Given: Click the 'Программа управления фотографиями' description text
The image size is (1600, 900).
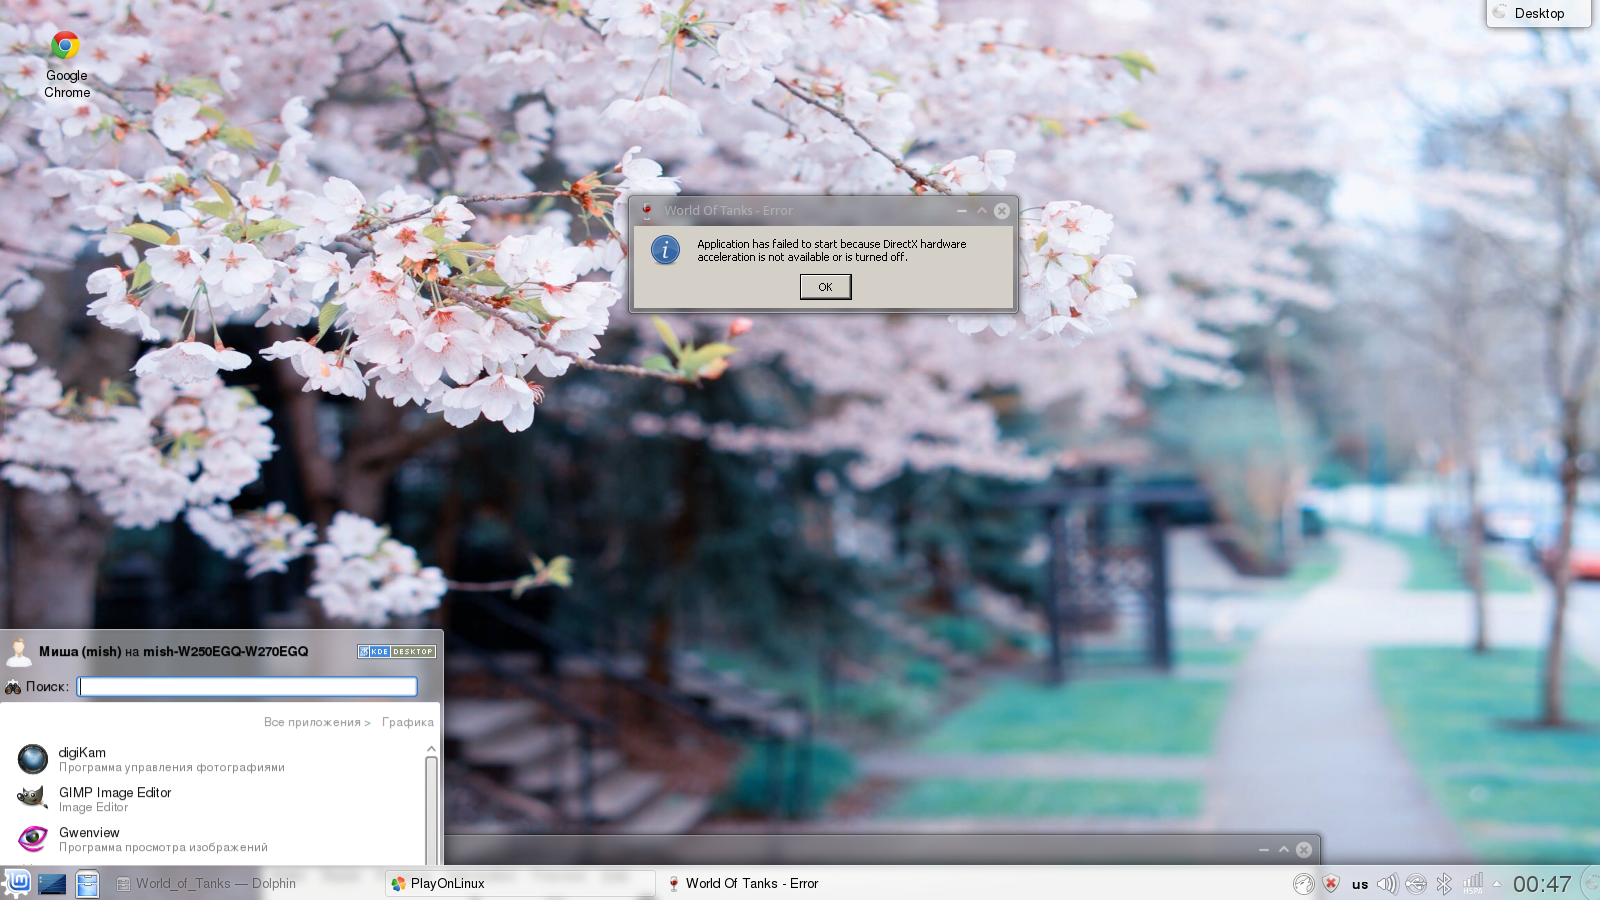Looking at the screenshot, I should click(x=172, y=768).
